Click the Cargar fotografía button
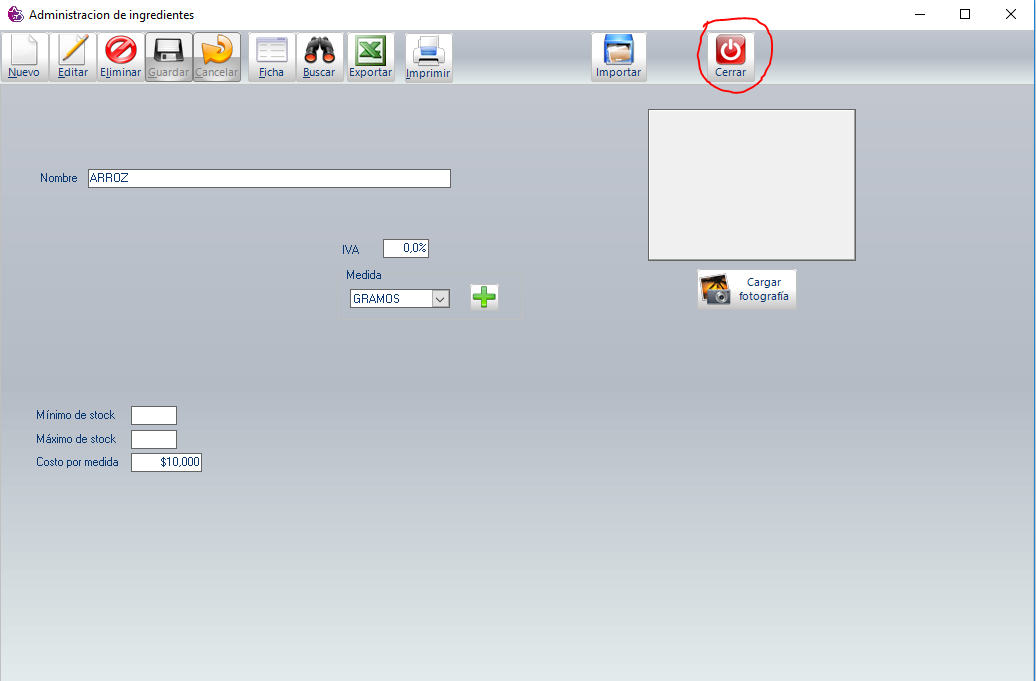The width and height of the screenshot is (1036, 681). click(747, 289)
